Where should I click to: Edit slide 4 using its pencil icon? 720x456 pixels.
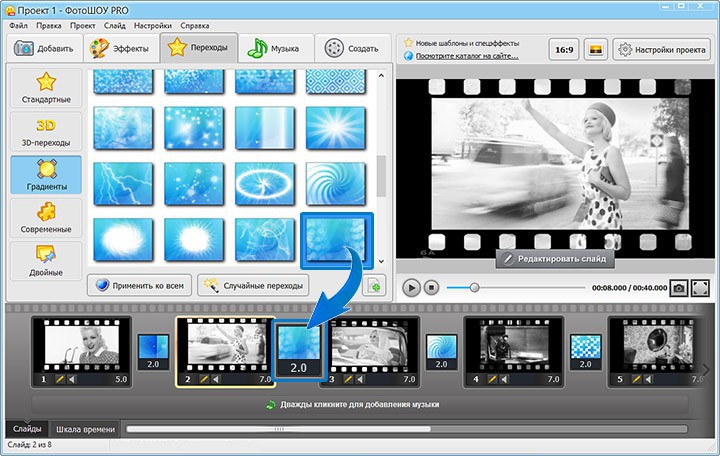492,379
